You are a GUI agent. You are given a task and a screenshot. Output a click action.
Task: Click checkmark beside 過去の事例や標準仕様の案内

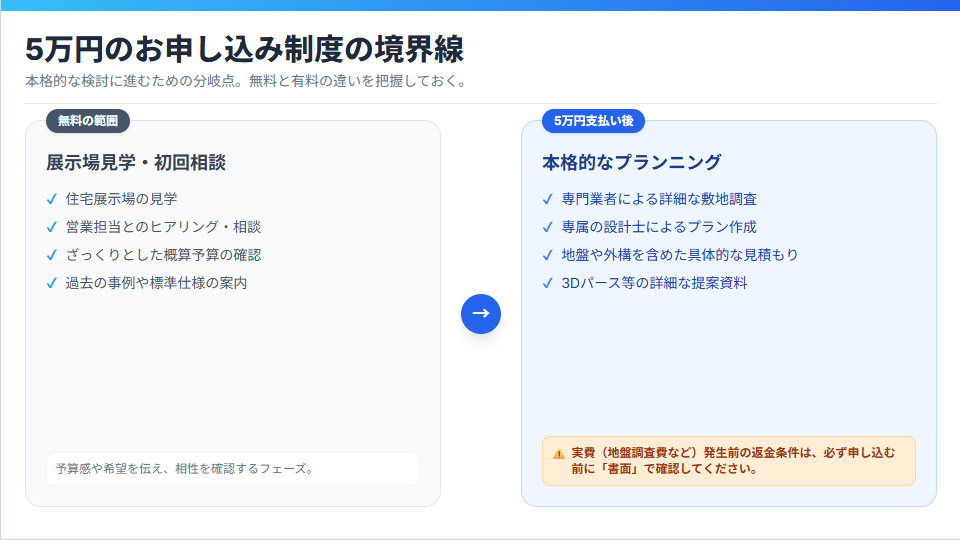click(x=51, y=283)
